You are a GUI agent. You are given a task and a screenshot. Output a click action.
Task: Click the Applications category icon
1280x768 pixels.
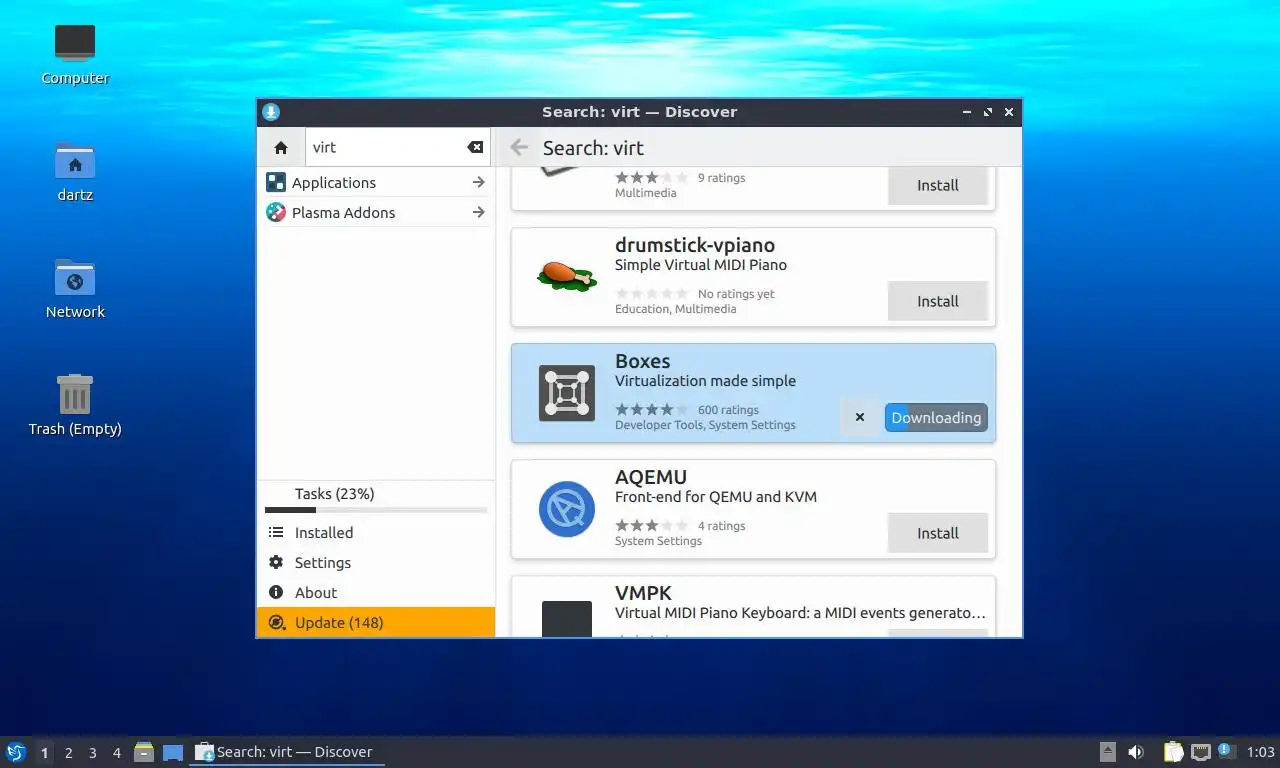point(276,182)
